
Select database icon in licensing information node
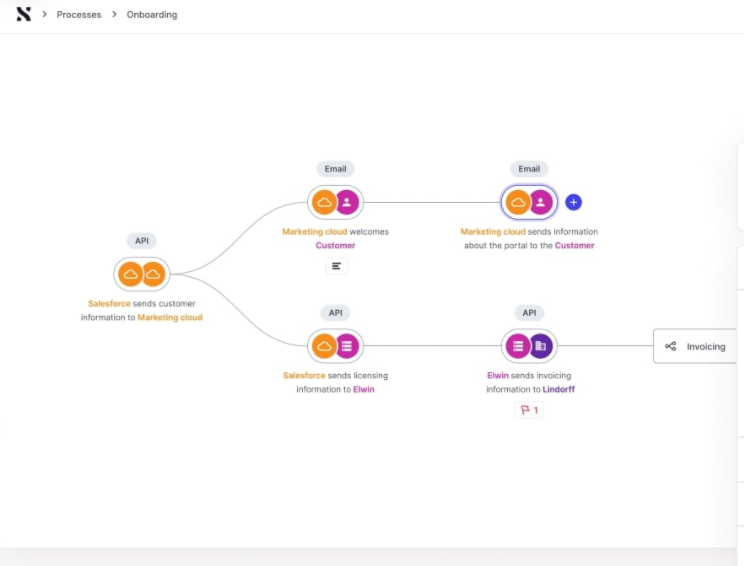coord(347,346)
